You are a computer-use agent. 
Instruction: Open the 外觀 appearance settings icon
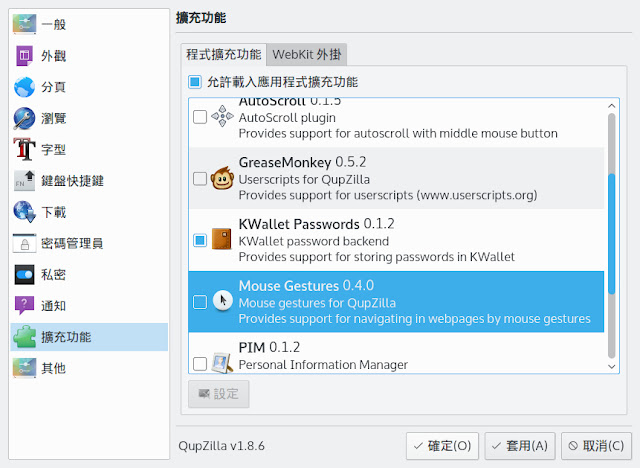24,55
